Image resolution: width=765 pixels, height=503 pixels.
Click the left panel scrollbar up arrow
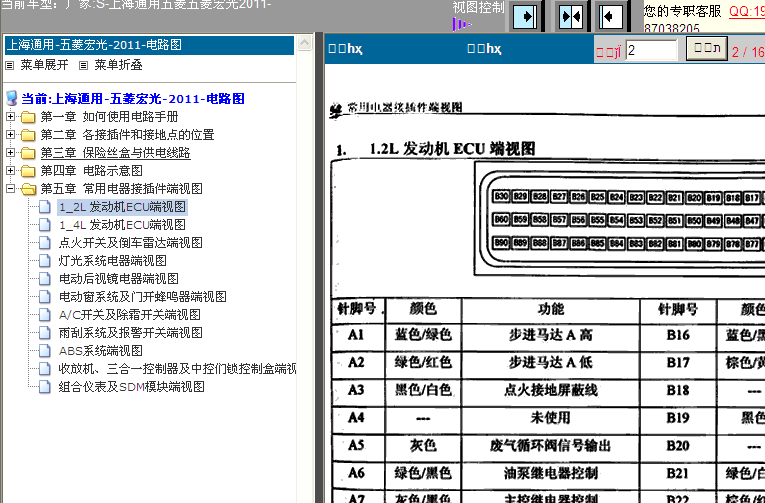tap(304, 43)
